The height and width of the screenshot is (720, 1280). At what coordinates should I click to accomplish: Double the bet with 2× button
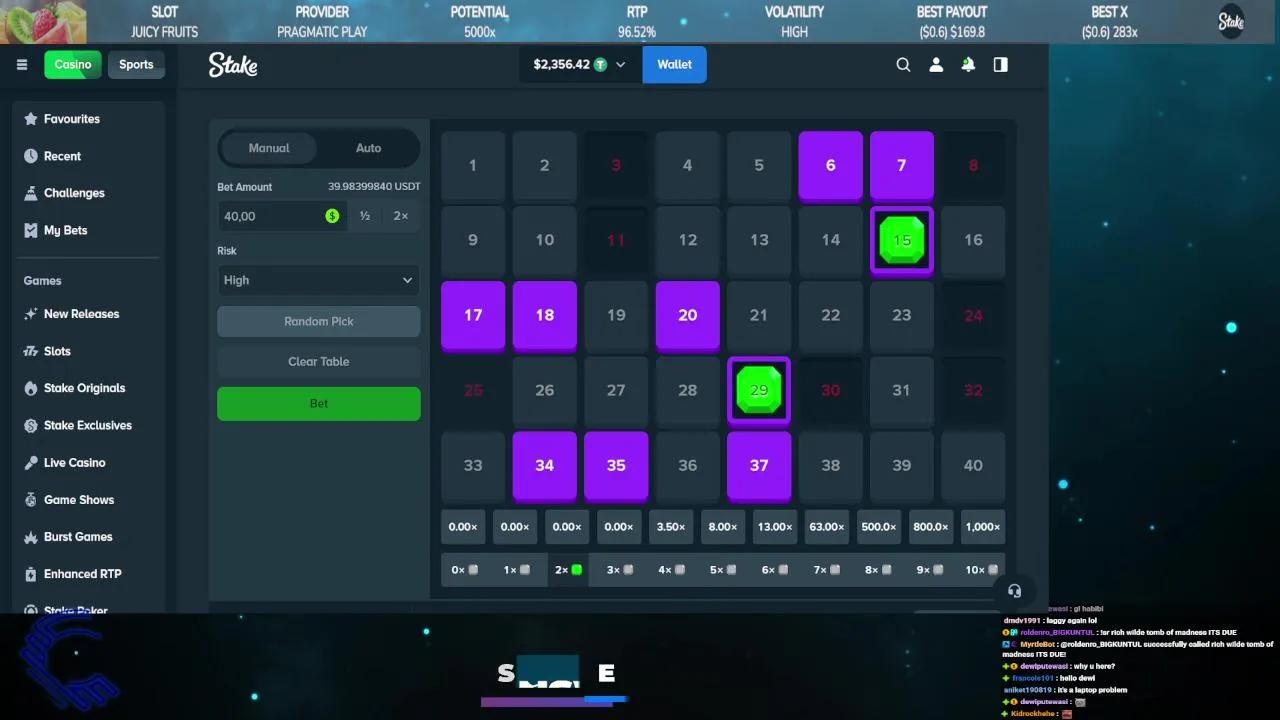pos(401,216)
